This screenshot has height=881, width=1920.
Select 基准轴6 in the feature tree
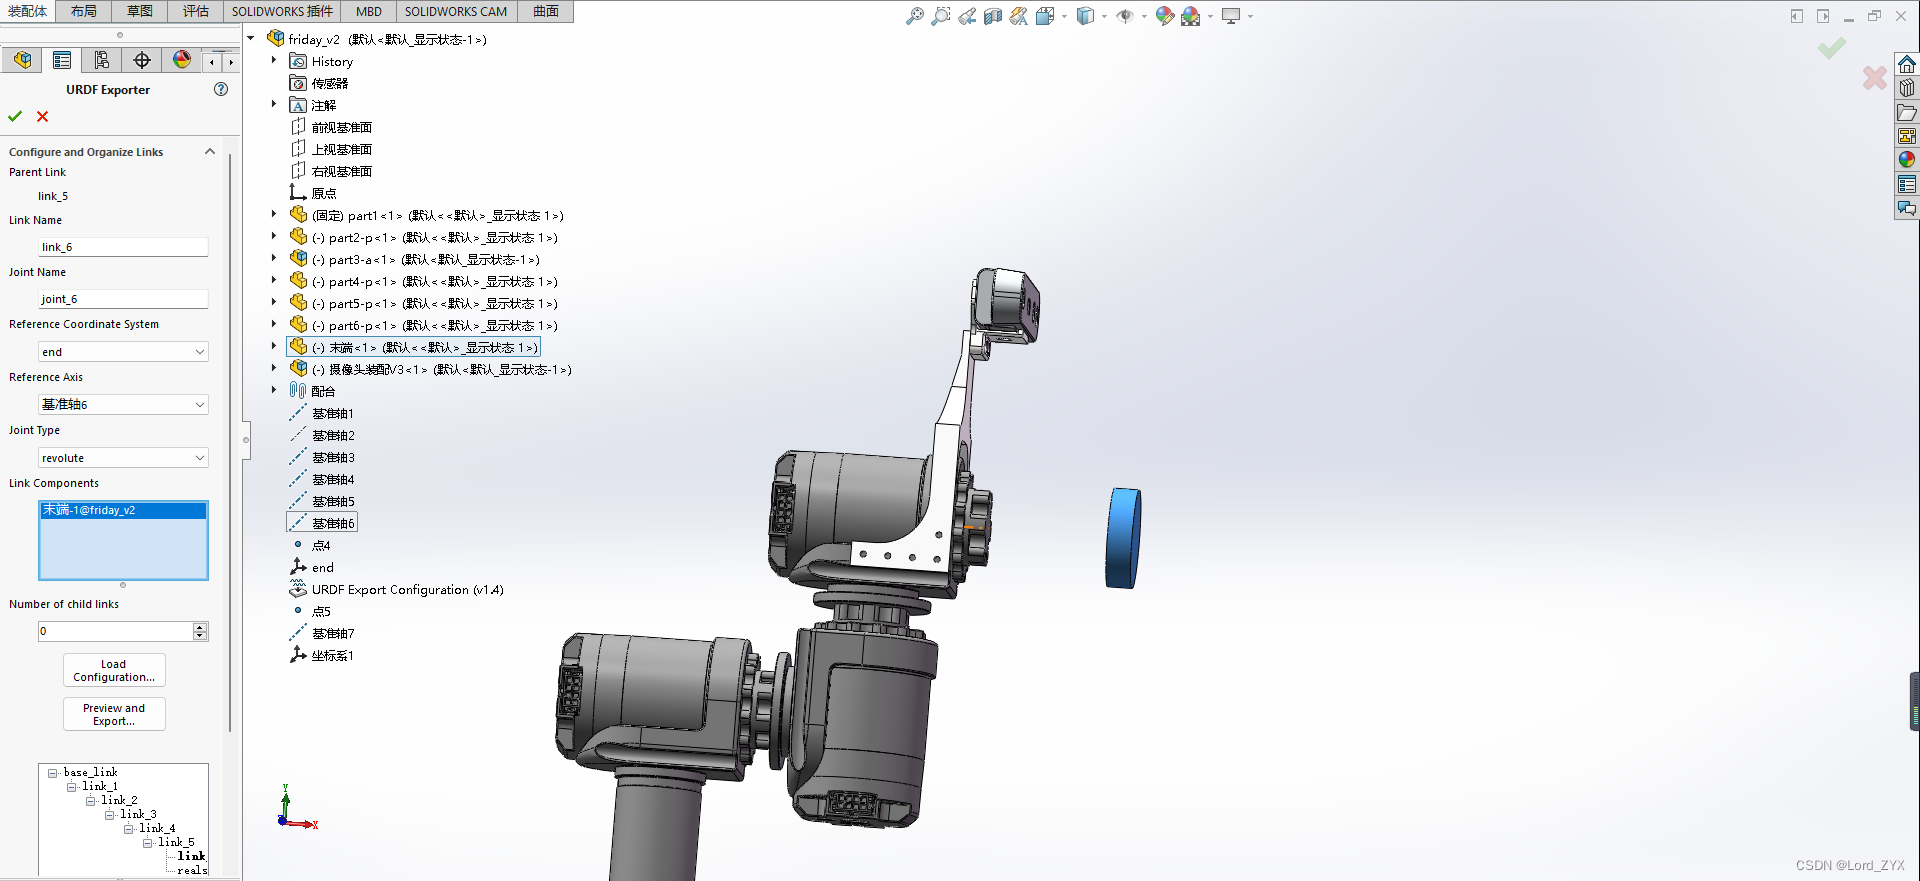(322, 523)
